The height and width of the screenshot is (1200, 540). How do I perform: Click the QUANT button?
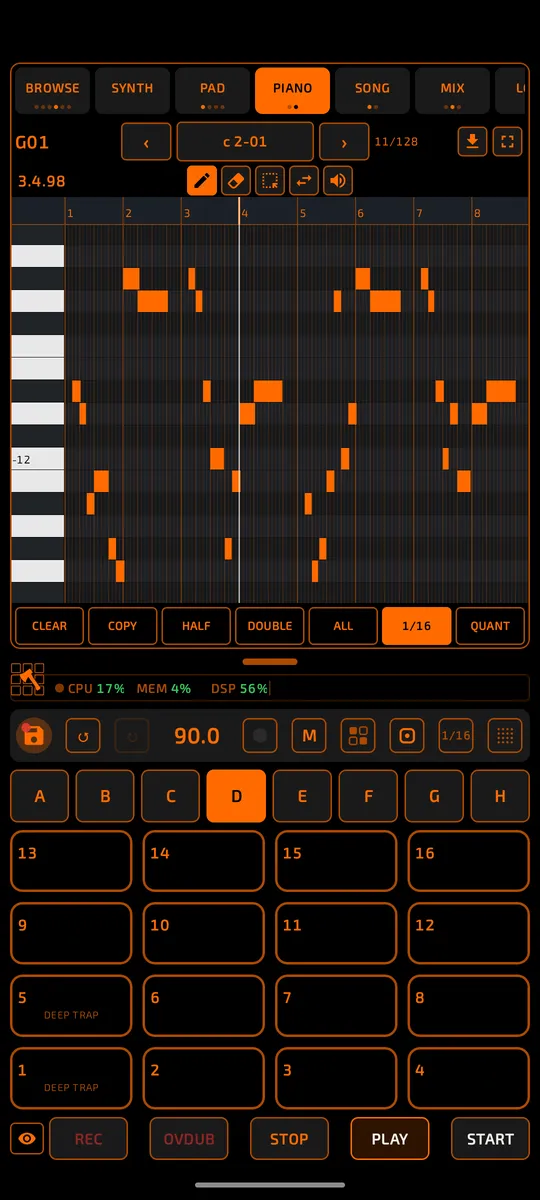click(490, 626)
